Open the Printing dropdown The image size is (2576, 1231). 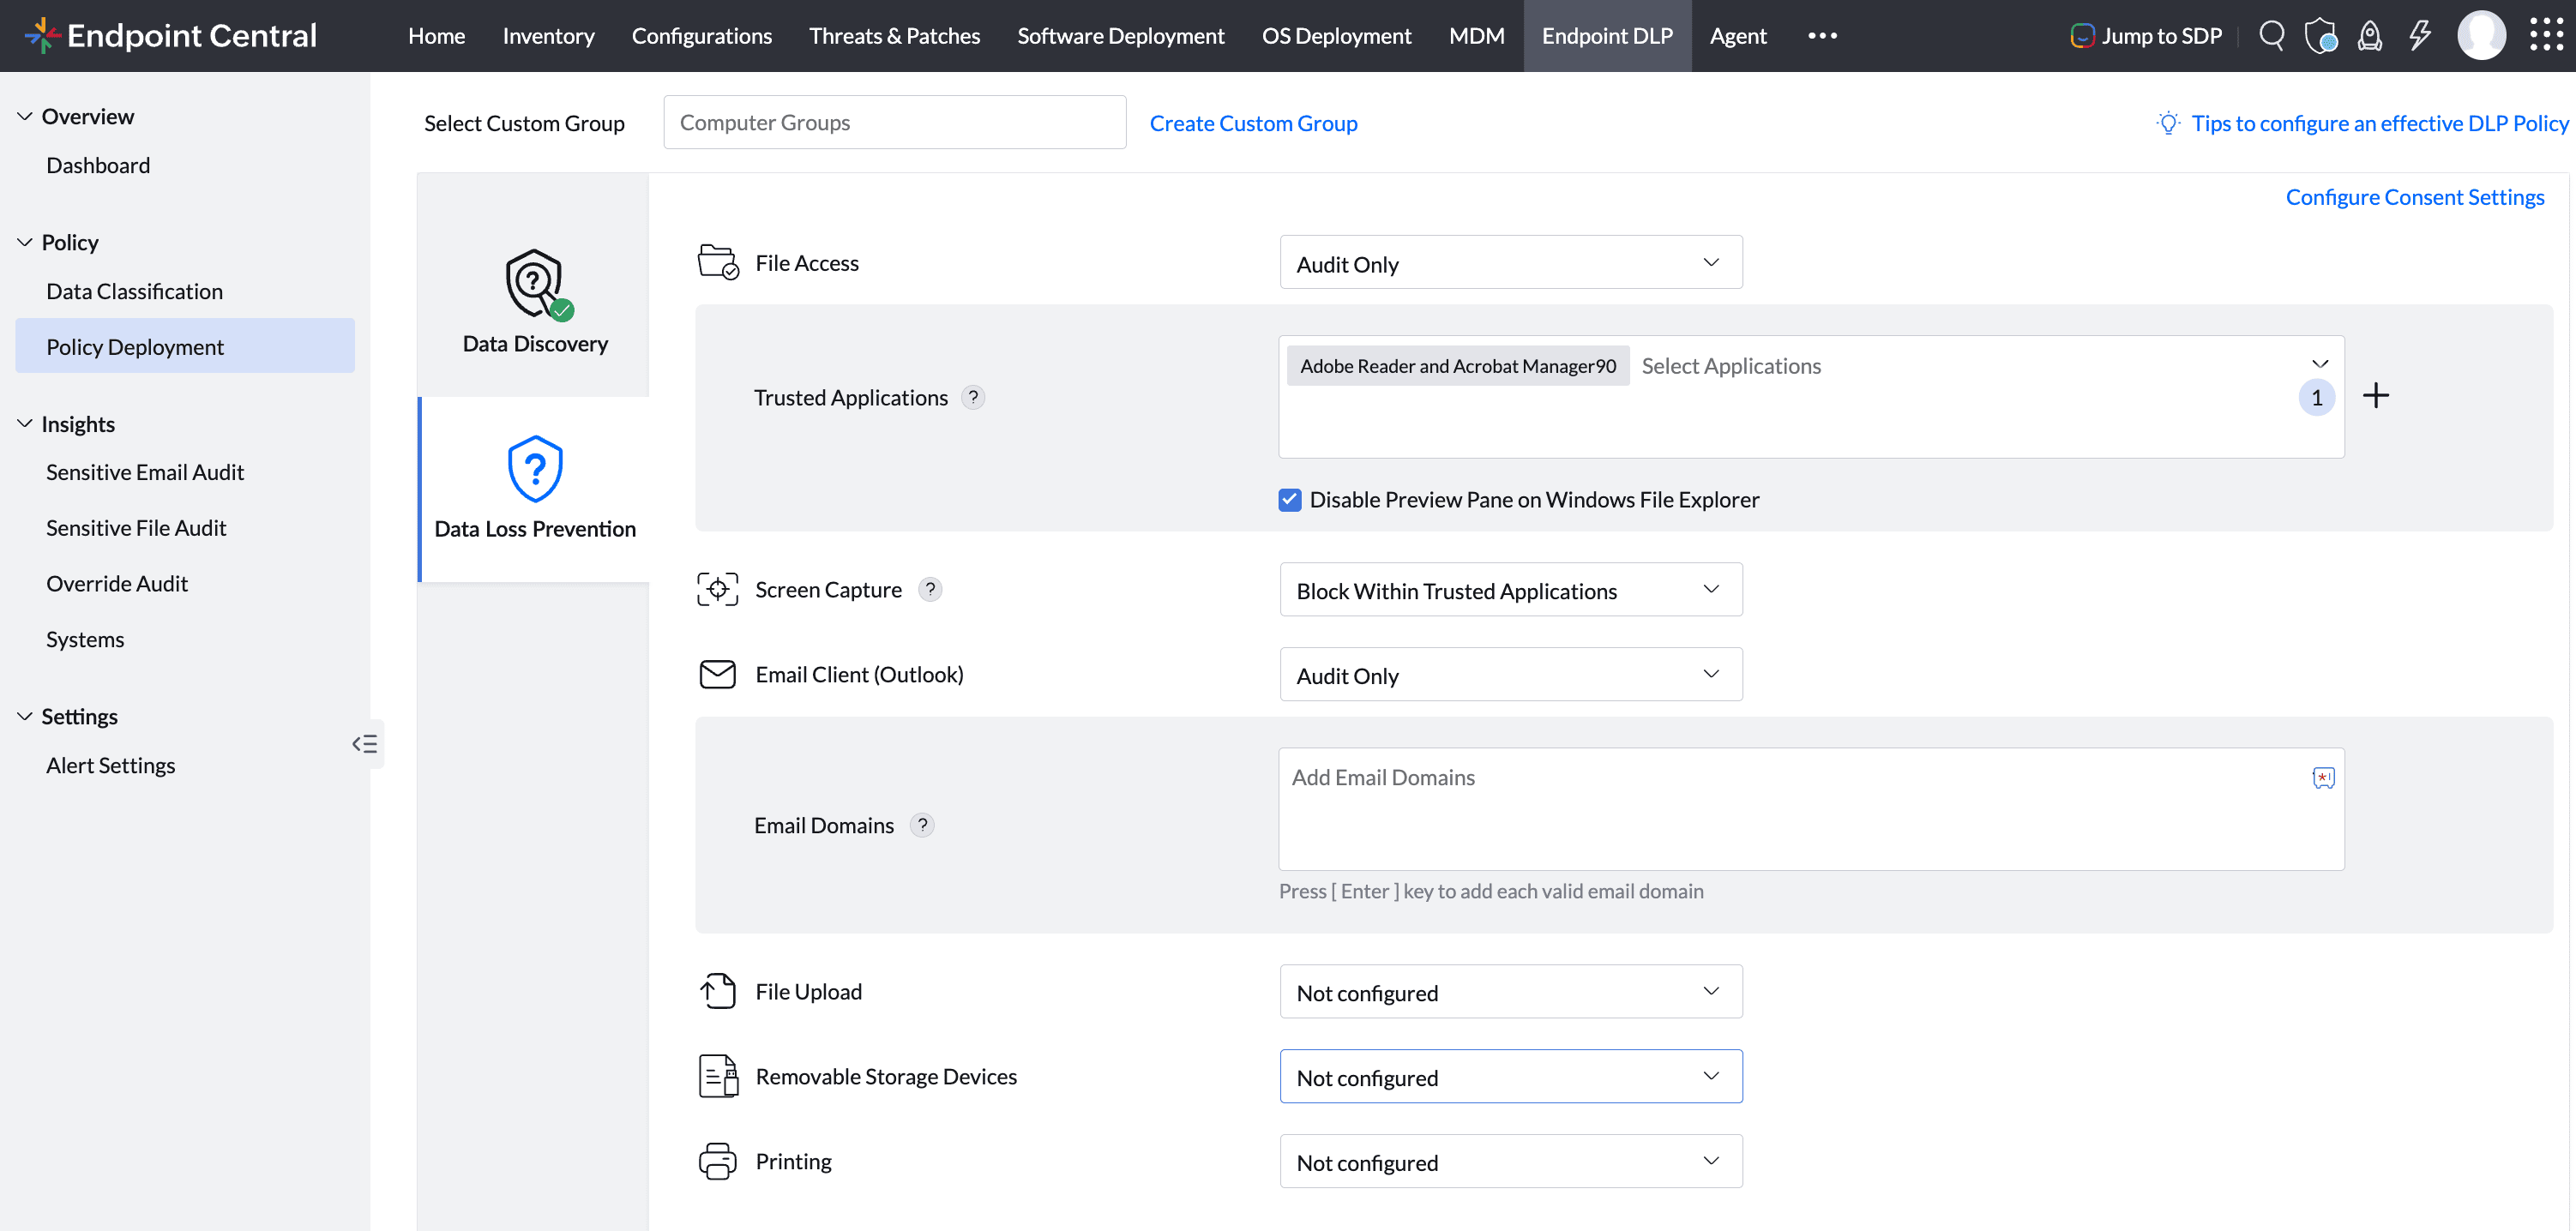(x=1511, y=1161)
